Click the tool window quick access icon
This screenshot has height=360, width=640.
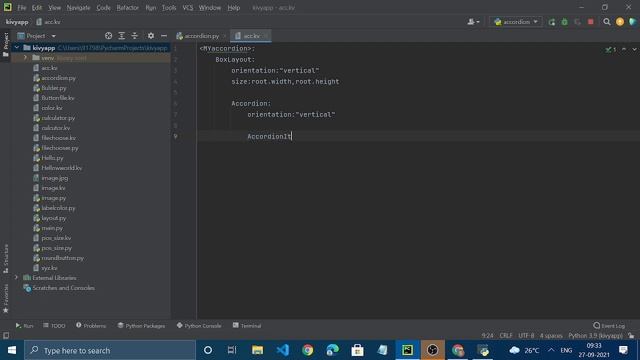(x=6, y=336)
